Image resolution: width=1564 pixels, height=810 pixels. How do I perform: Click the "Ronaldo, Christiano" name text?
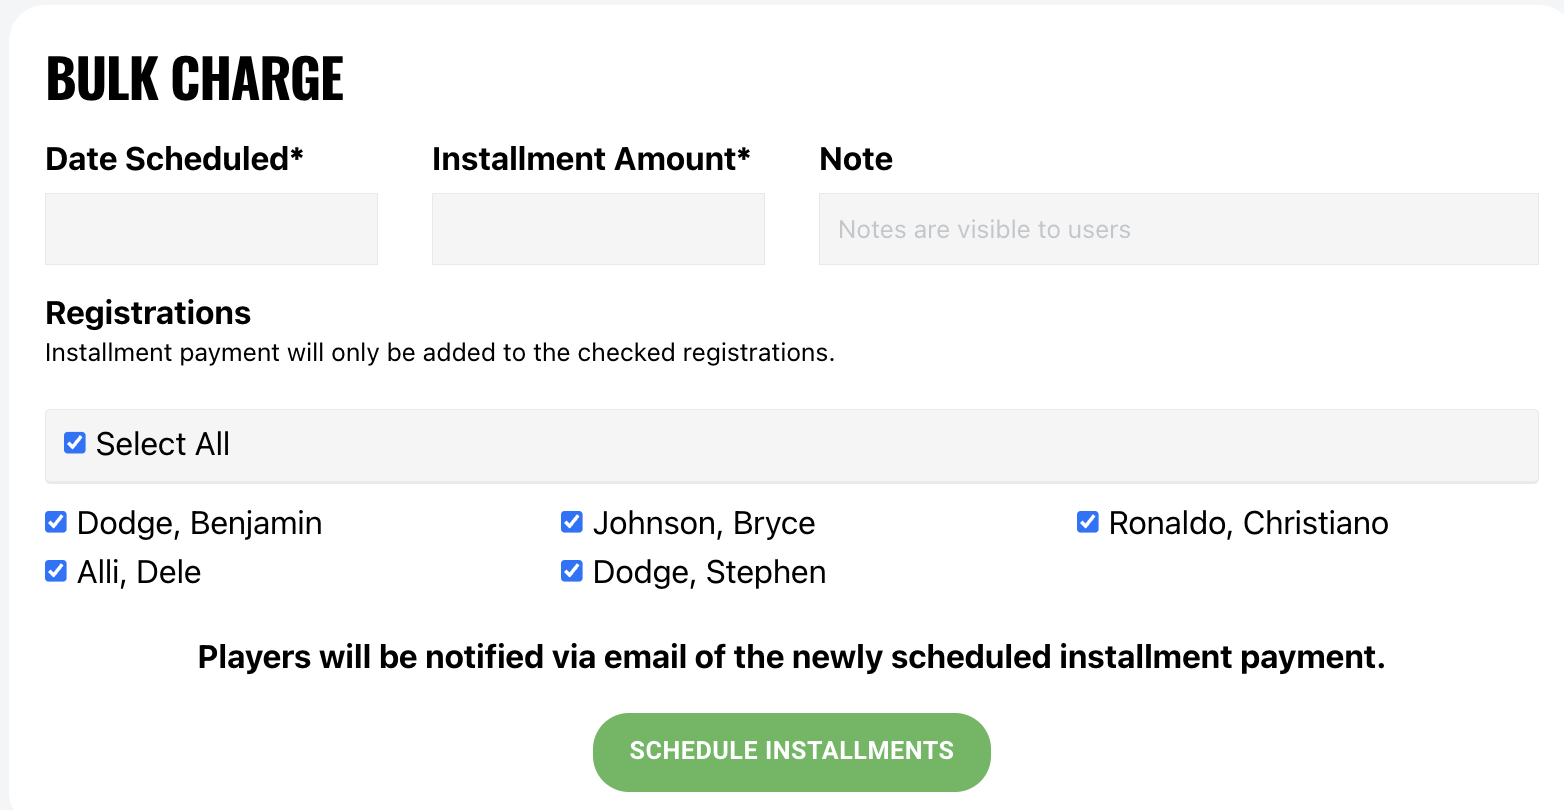pyautogui.click(x=1248, y=523)
